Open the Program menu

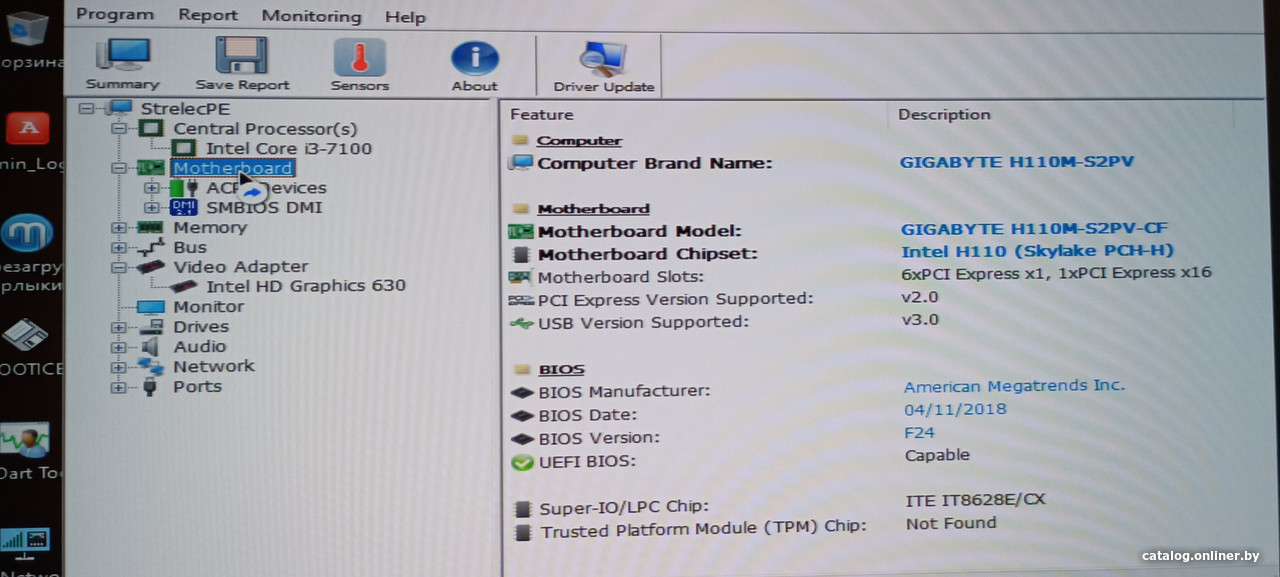pos(115,14)
